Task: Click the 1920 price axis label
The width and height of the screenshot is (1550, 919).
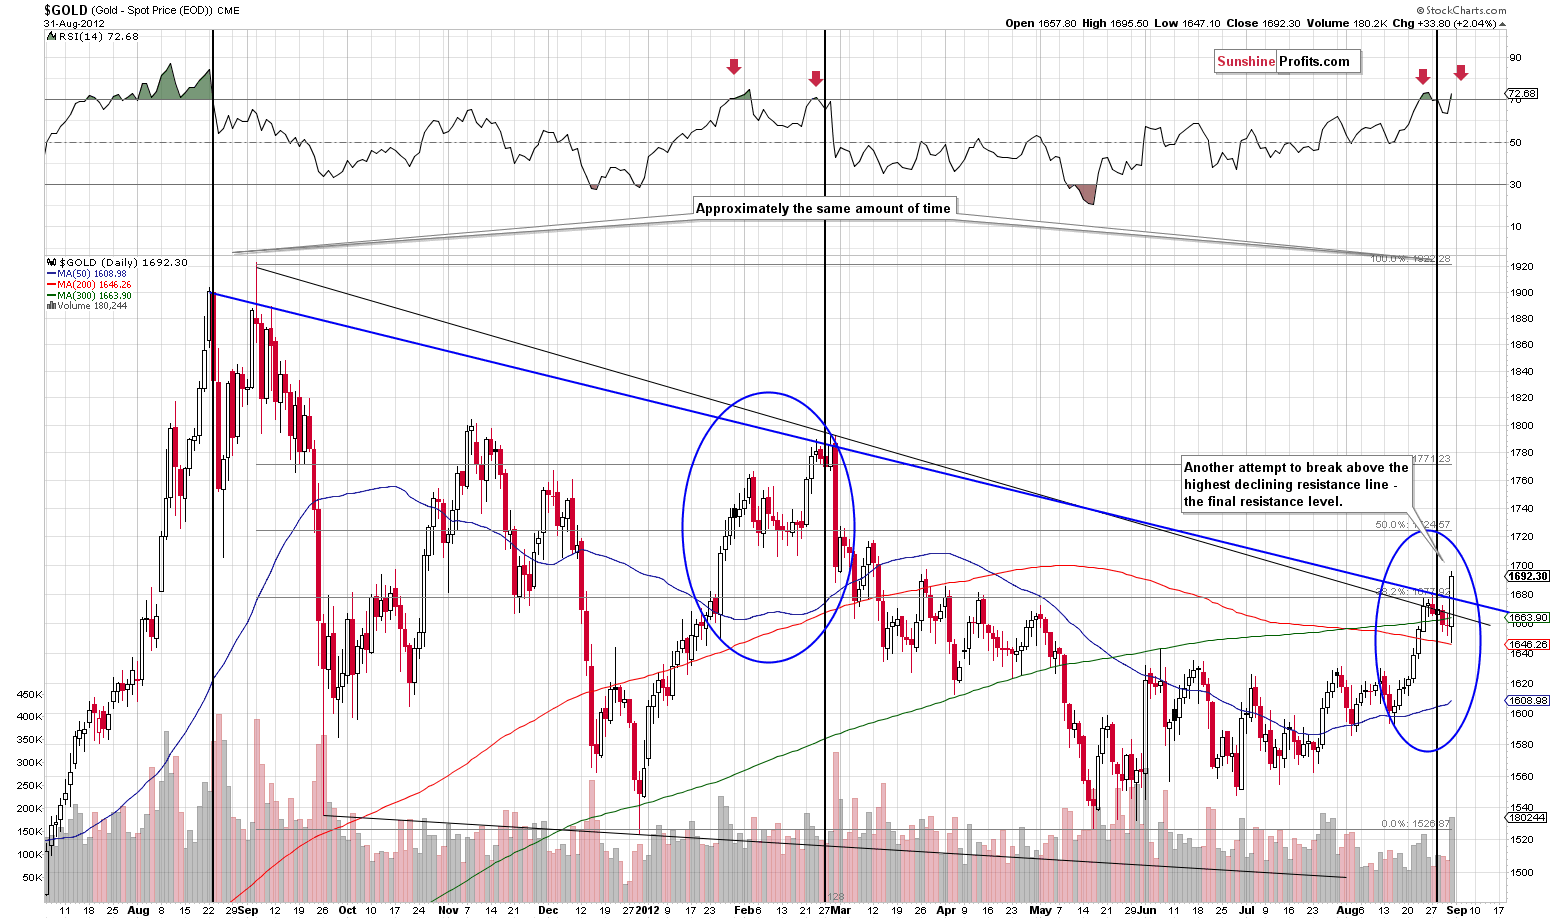Action: (x=1522, y=267)
